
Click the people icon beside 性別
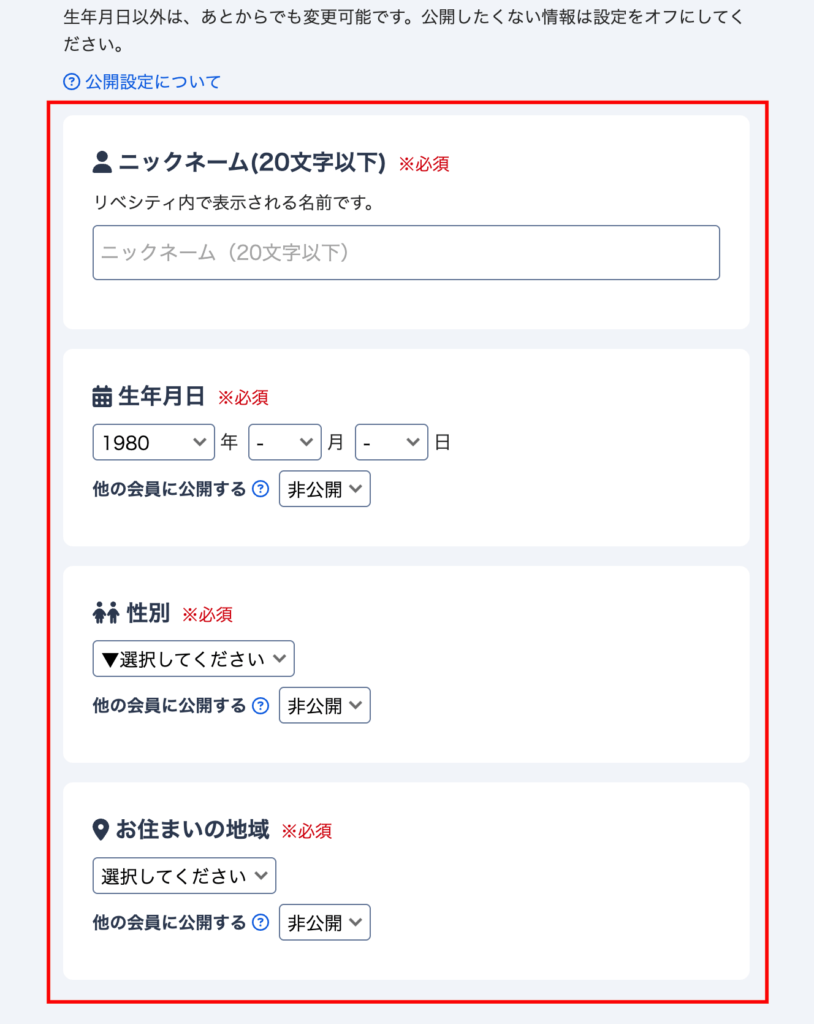105,613
